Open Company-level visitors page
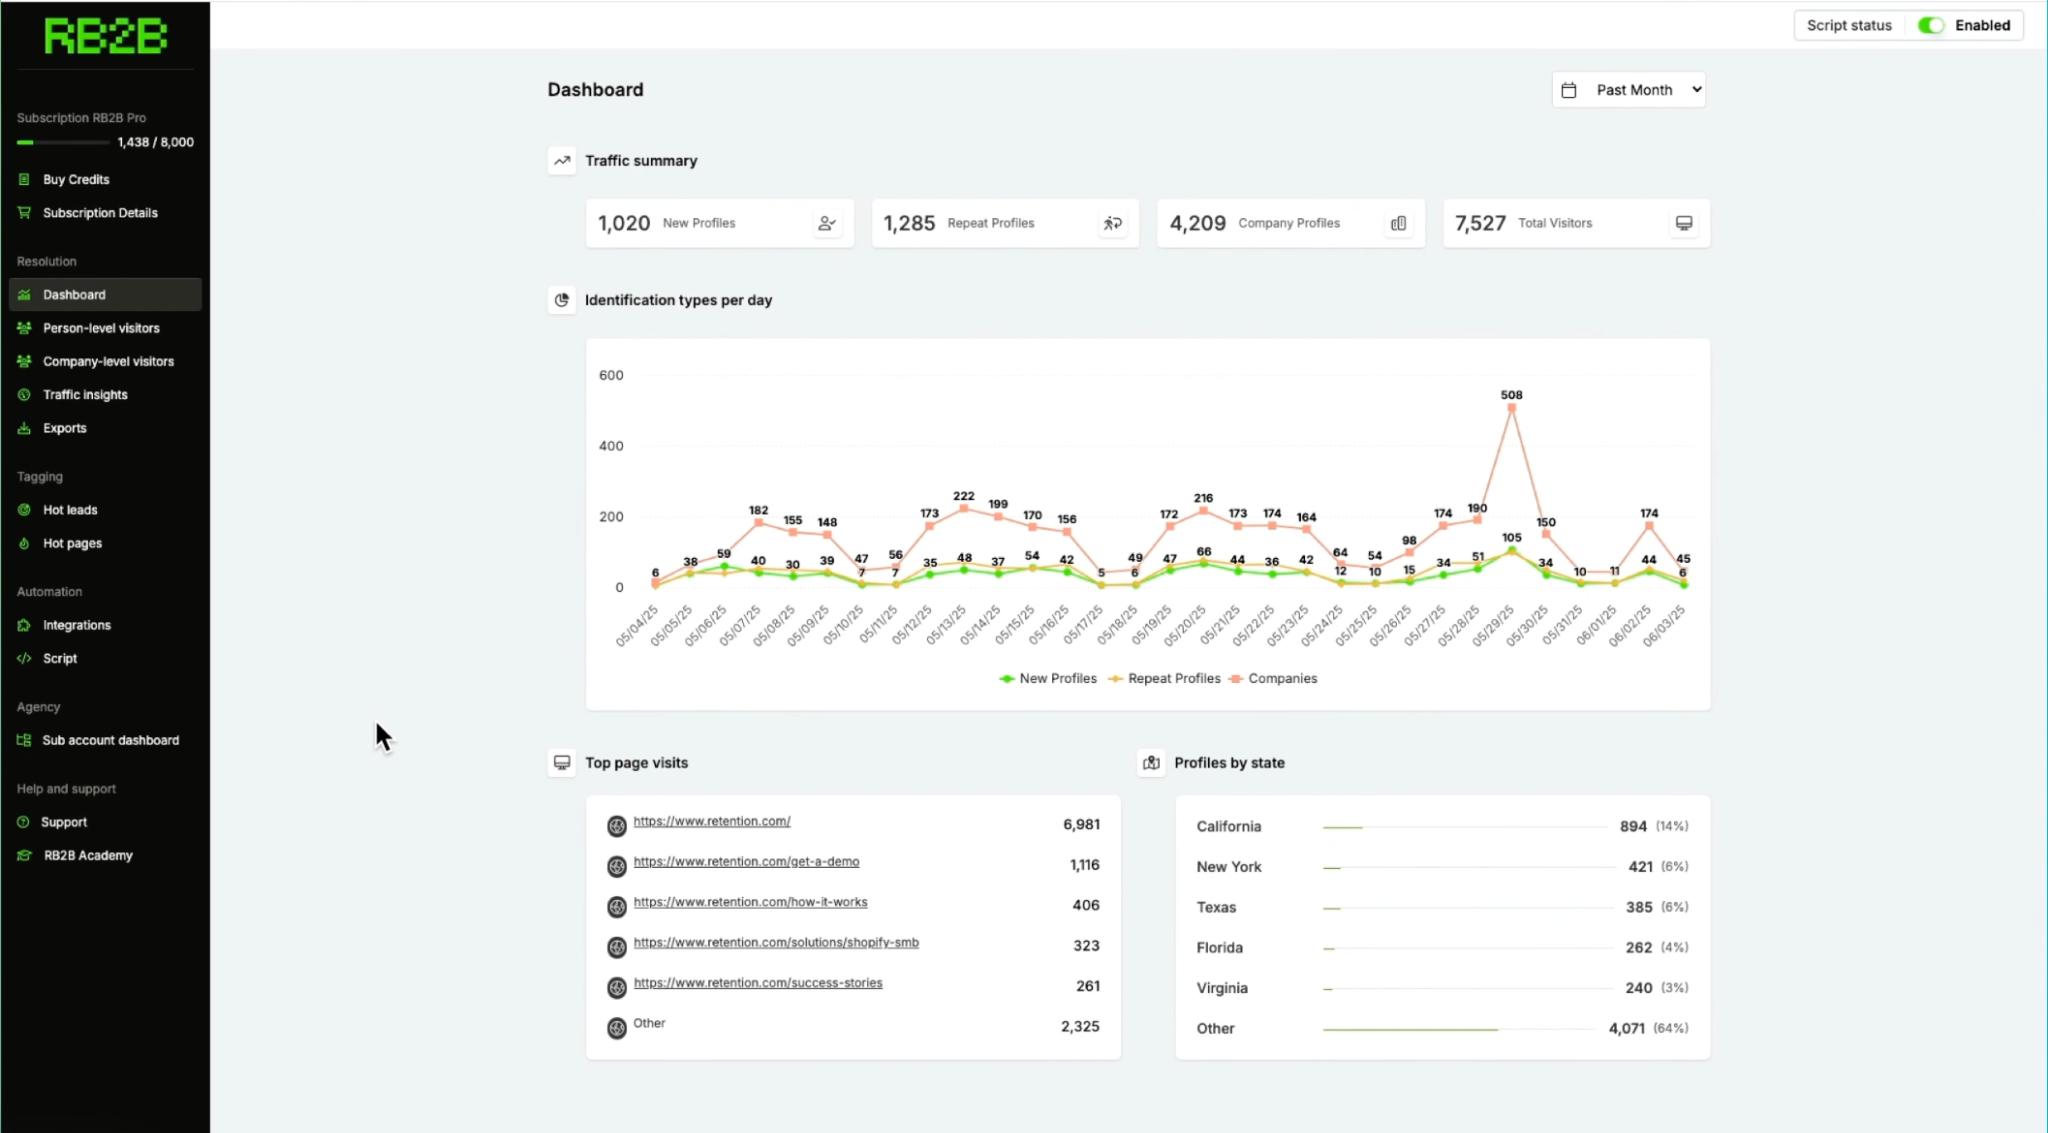The width and height of the screenshot is (2048, 1133). click(x=105, y=361)
